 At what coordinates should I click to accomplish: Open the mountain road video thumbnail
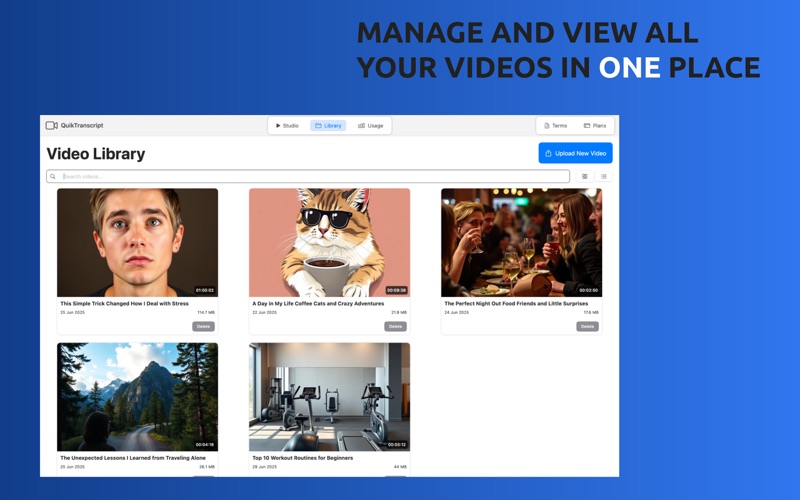point(137,397)
